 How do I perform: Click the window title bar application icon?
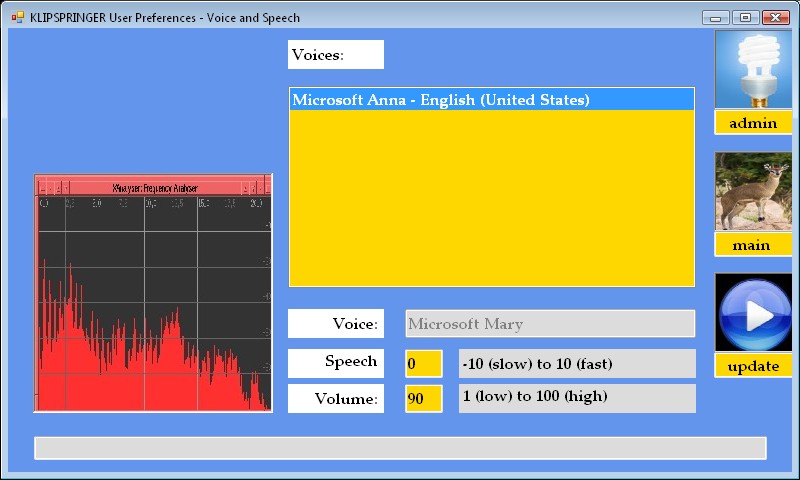[x=17, y=17]
